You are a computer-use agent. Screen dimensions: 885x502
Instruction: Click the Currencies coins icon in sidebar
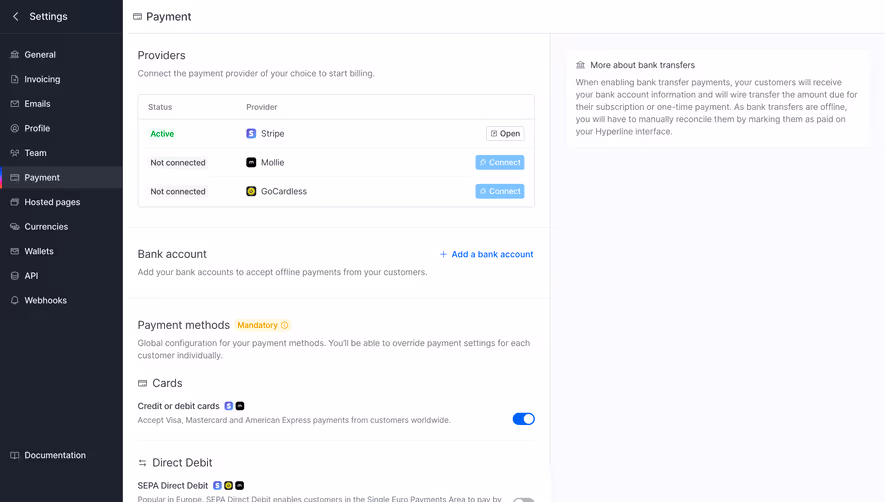15,226
